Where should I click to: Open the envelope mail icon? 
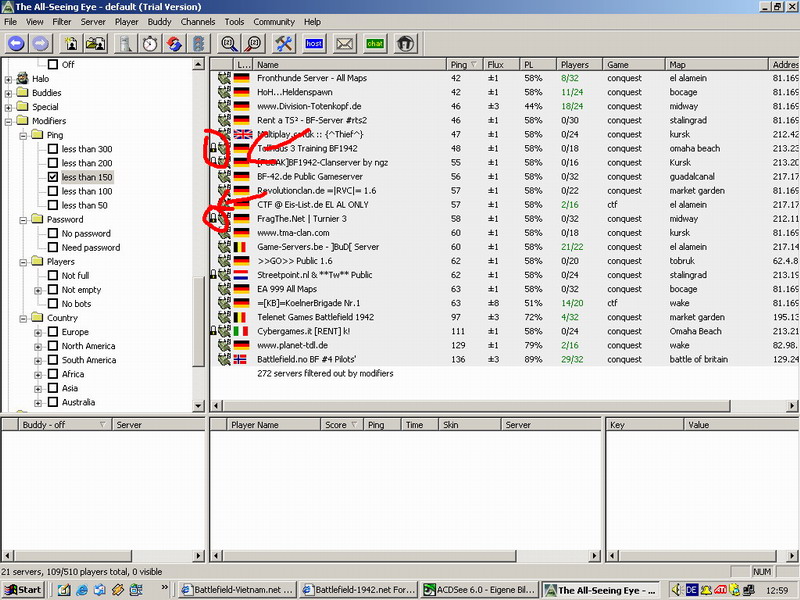click(344, 43)
